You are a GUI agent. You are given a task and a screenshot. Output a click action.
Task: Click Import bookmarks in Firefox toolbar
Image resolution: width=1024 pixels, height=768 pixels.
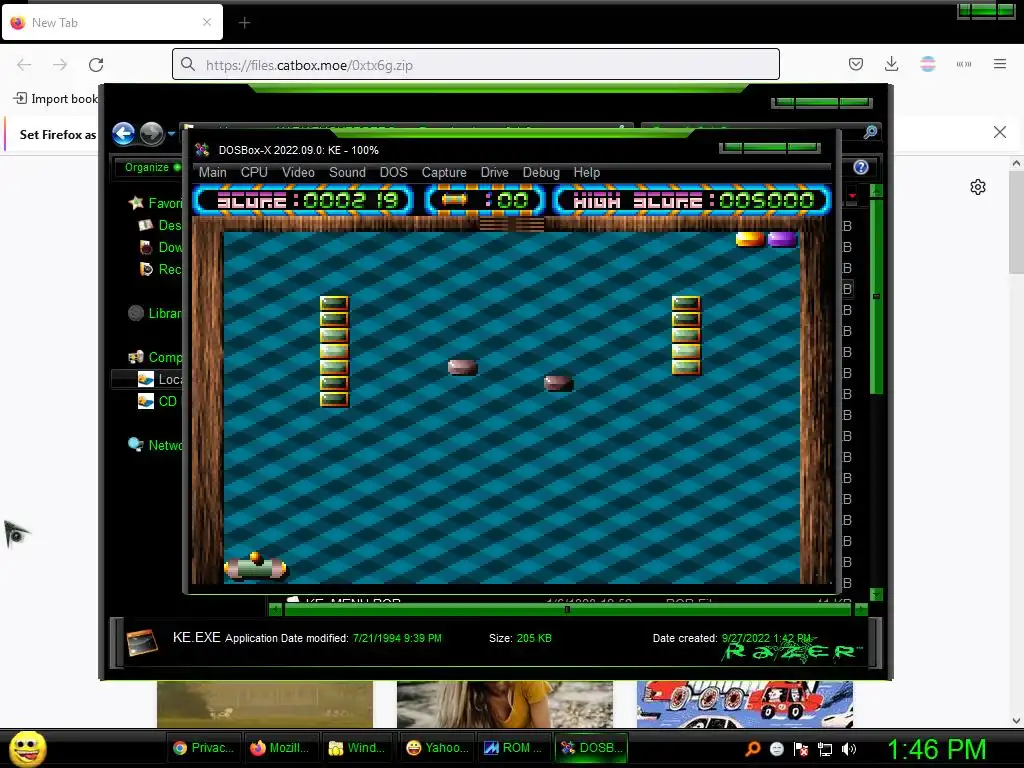coord(56,99)
